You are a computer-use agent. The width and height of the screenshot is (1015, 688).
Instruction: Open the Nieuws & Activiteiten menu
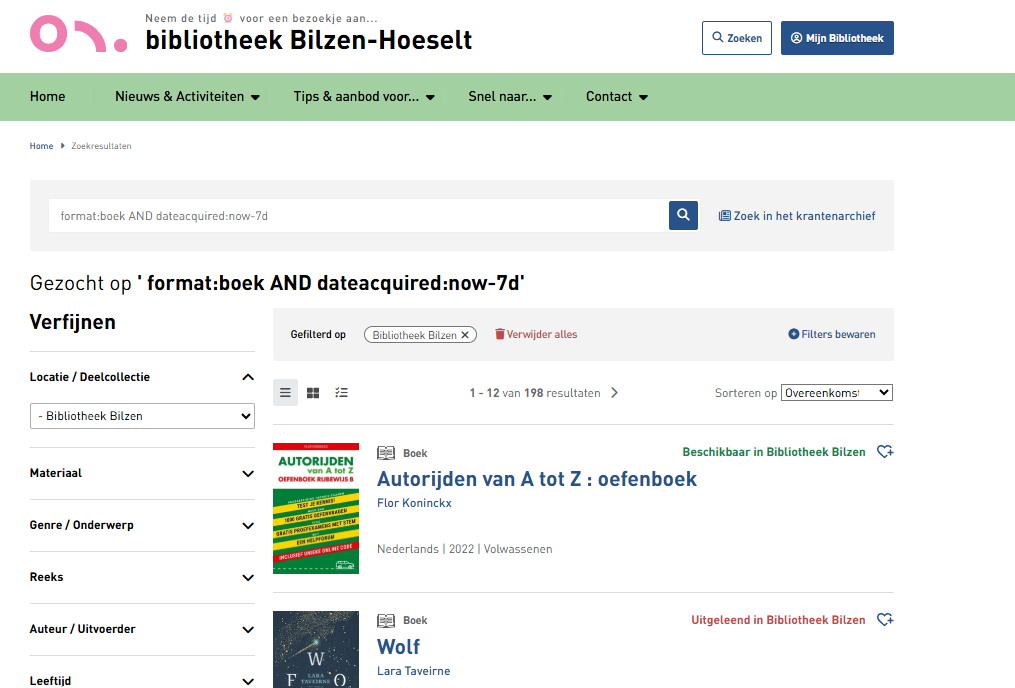[x=187, y=97]
